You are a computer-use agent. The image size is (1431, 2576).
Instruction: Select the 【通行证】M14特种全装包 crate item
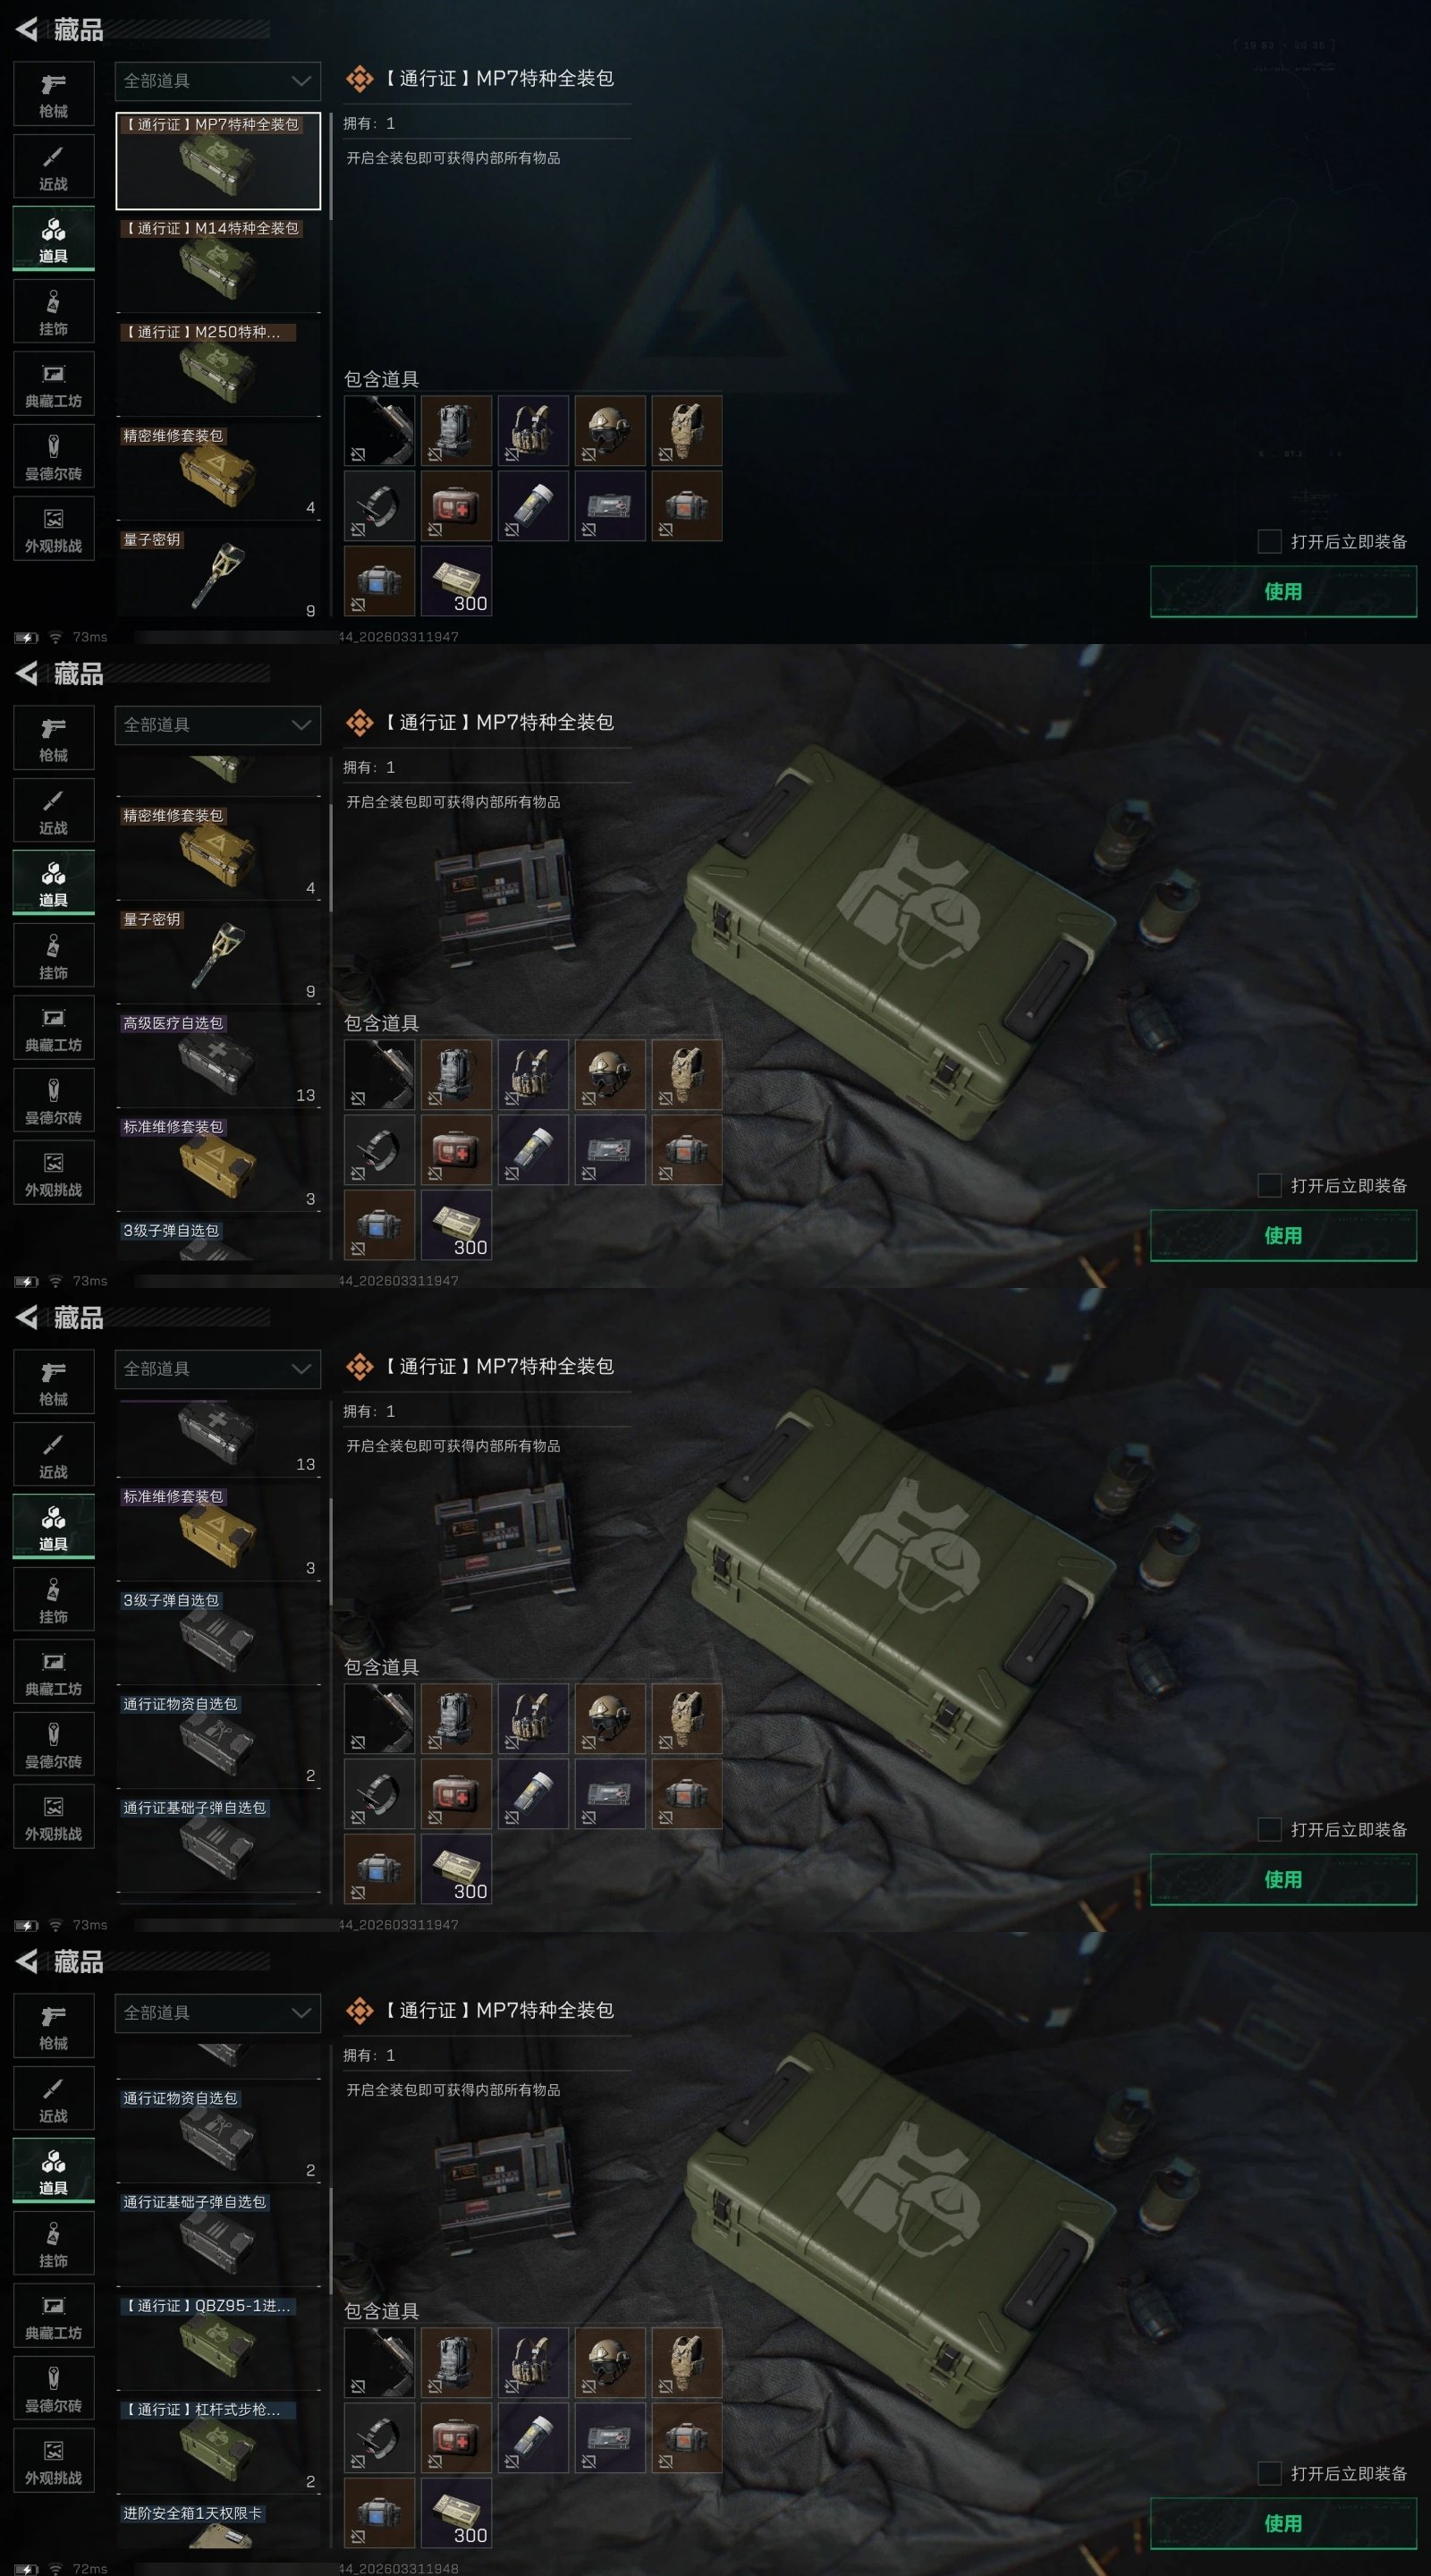click(218, 265)
